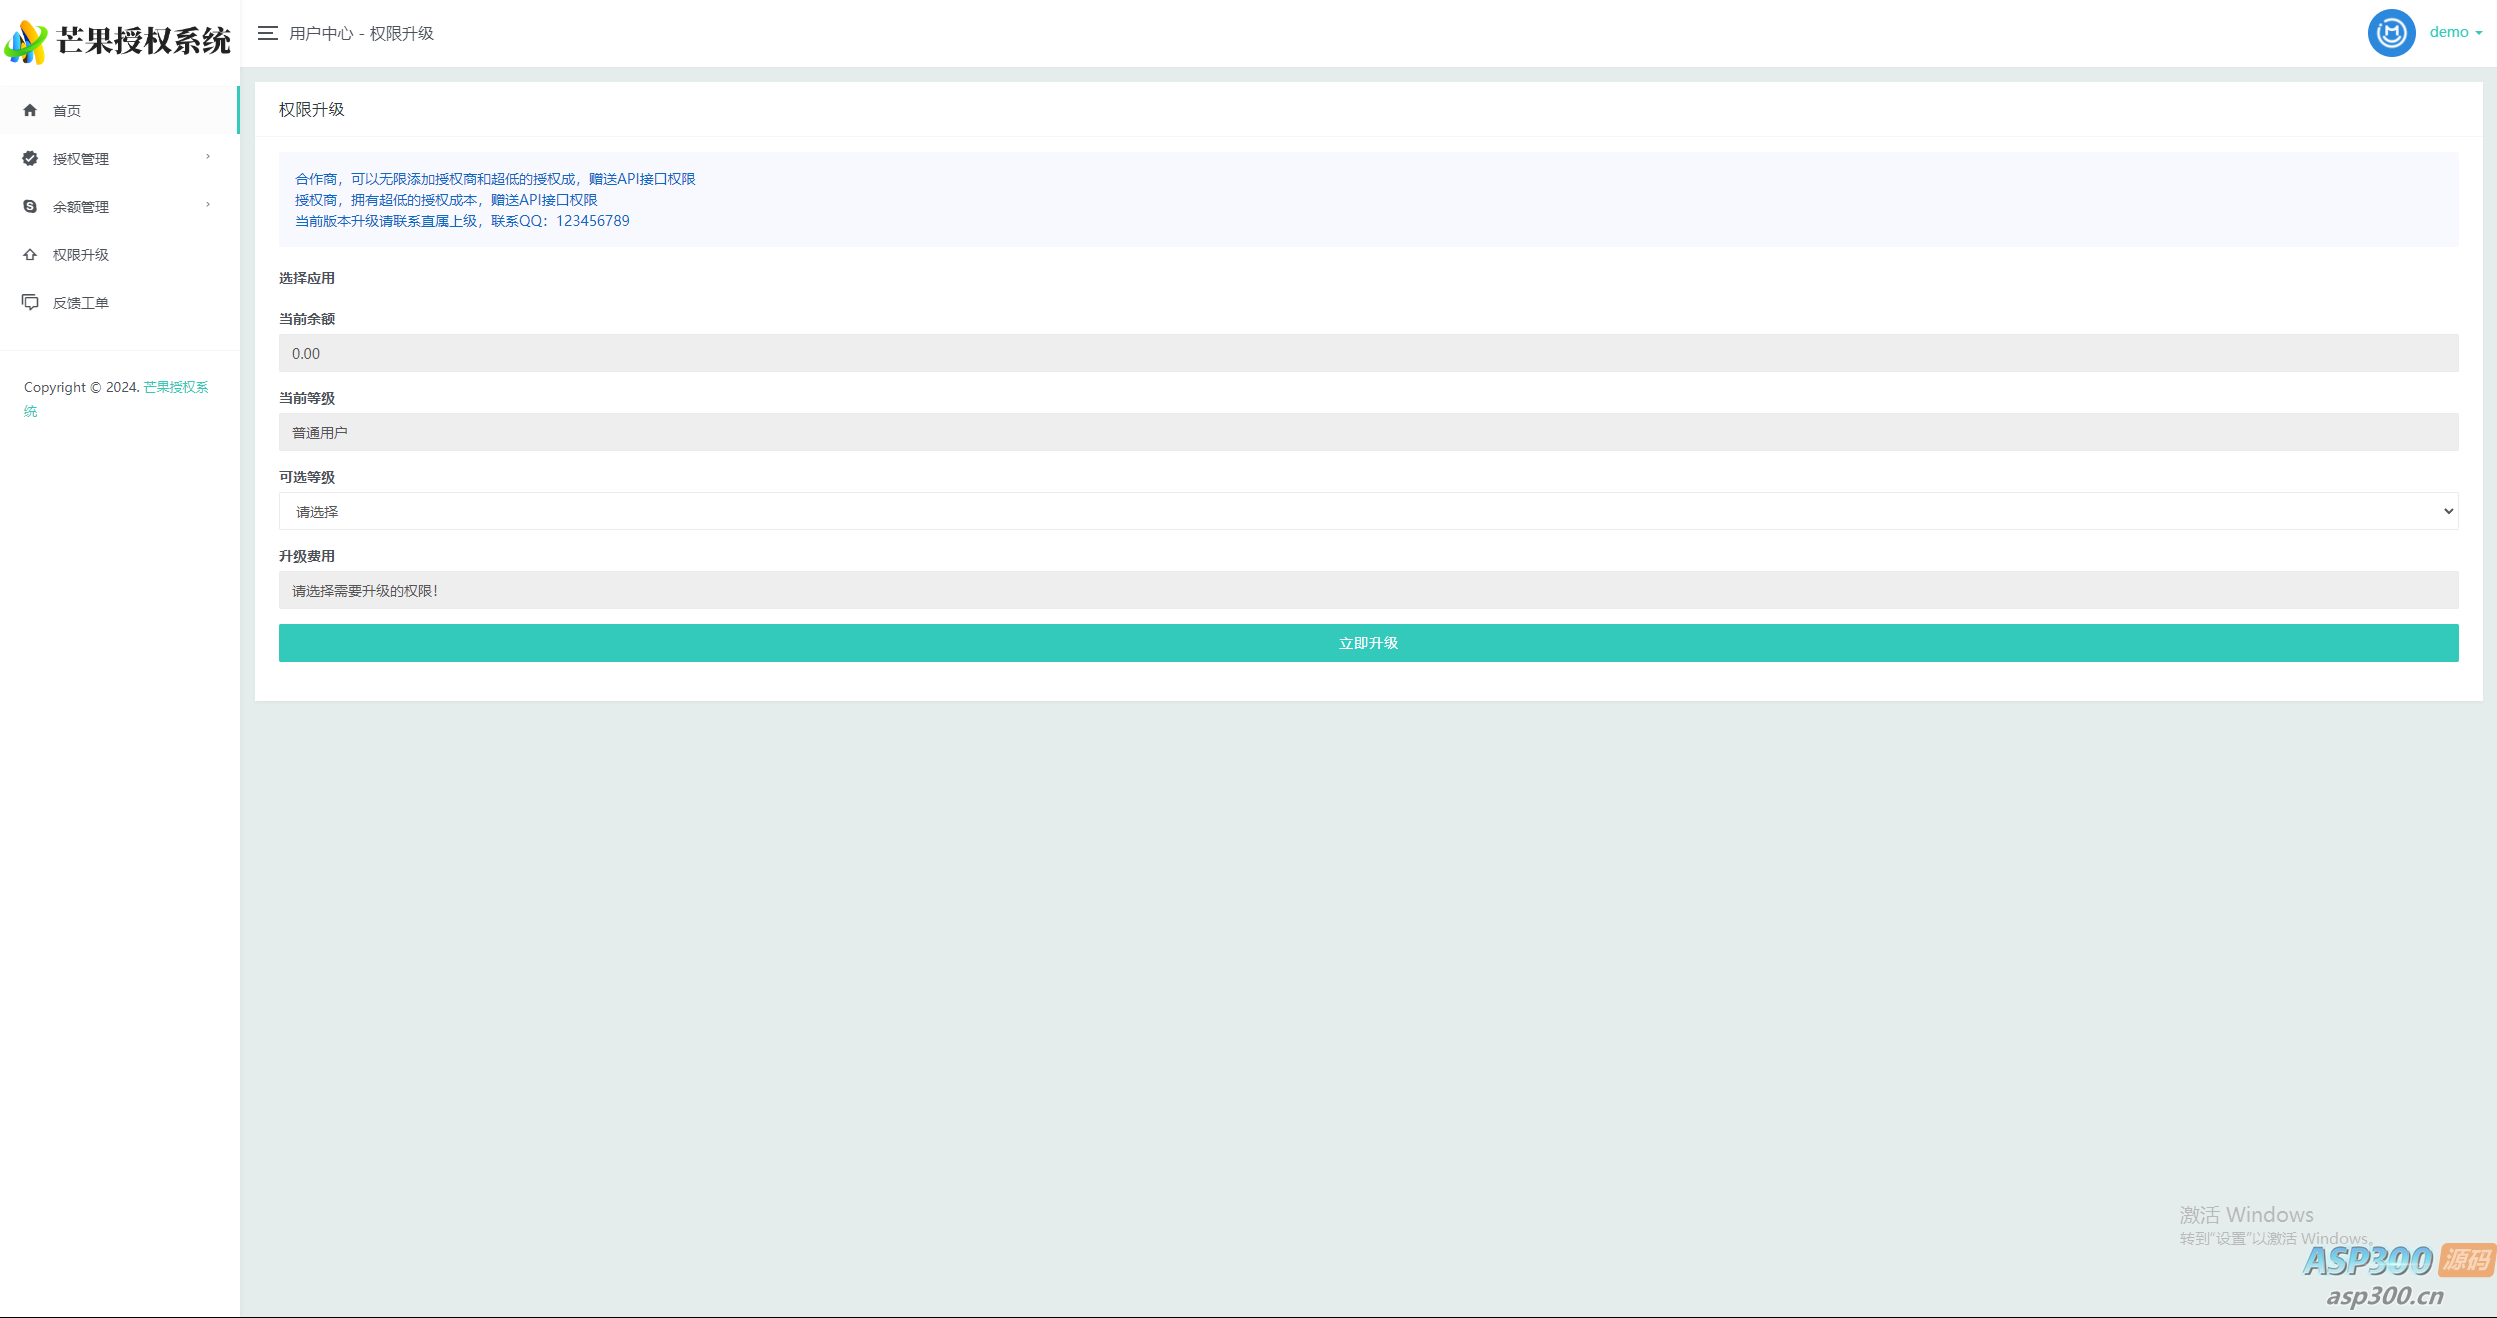
Task: Select the 权限升级 sidebar entry
Action: click(x=81, y=255)
